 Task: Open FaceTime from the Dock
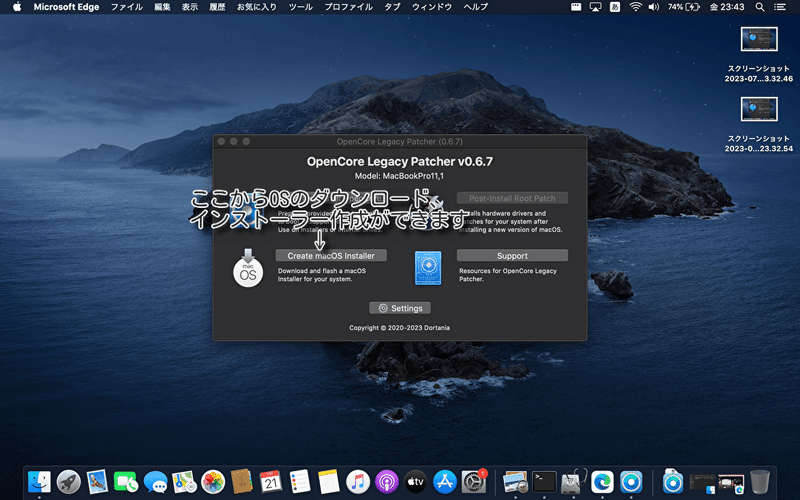pos(126,481)
